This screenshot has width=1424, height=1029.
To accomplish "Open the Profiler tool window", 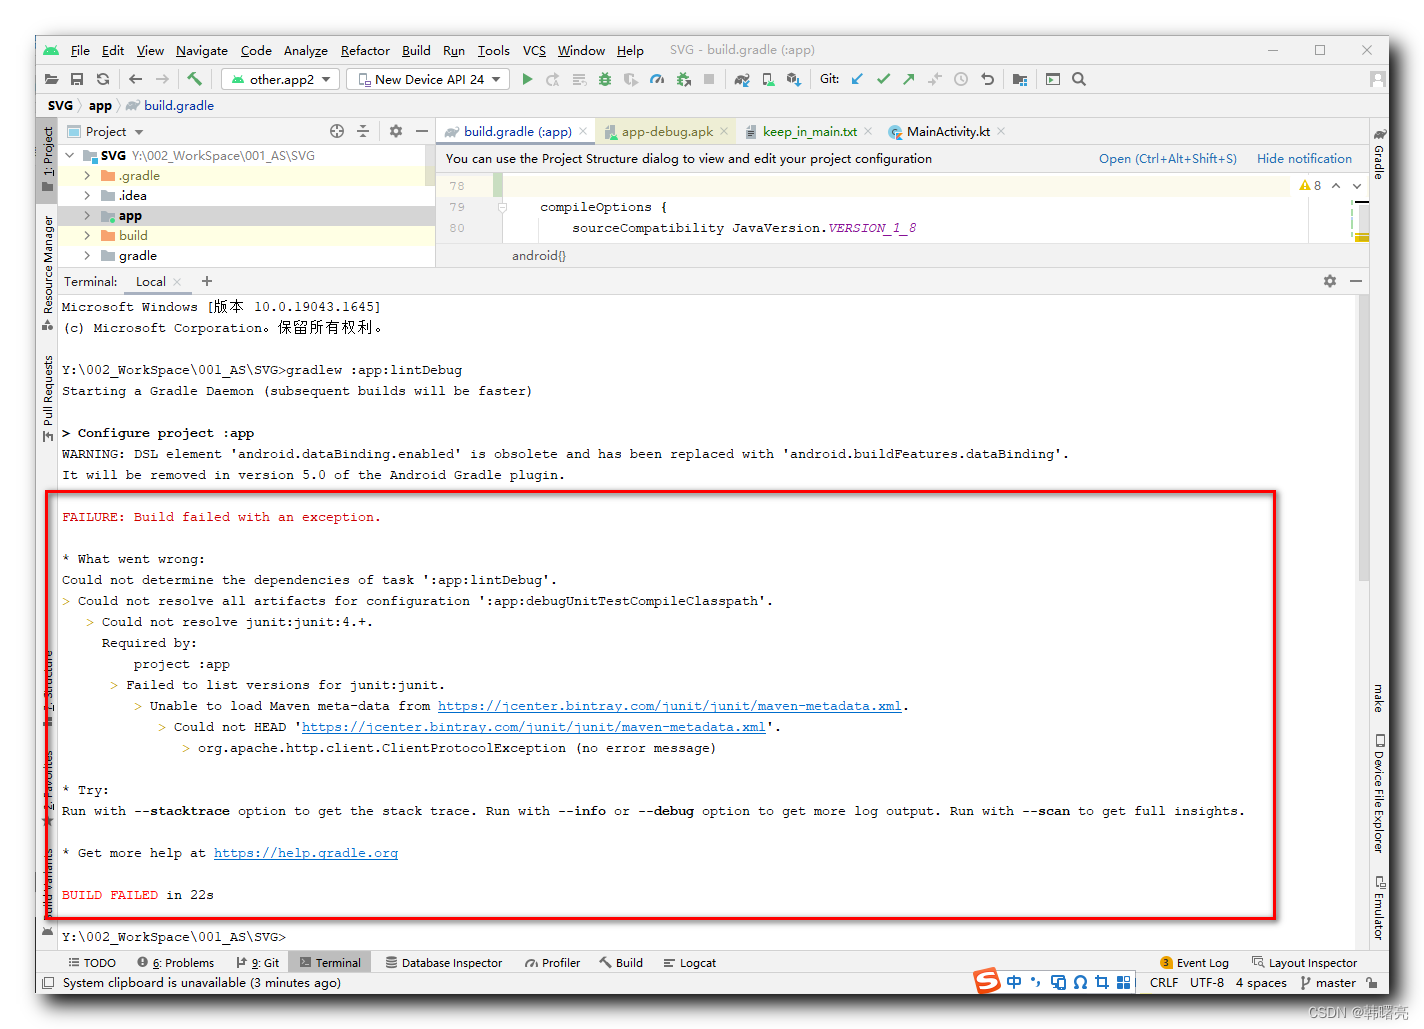I will pos(553,962).
